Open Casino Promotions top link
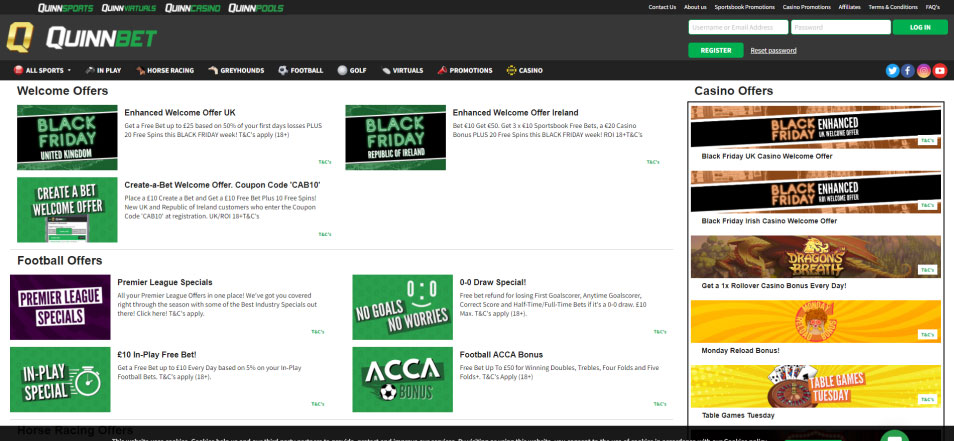The width and height of the screenshot is (954, 441). [806, 7]
